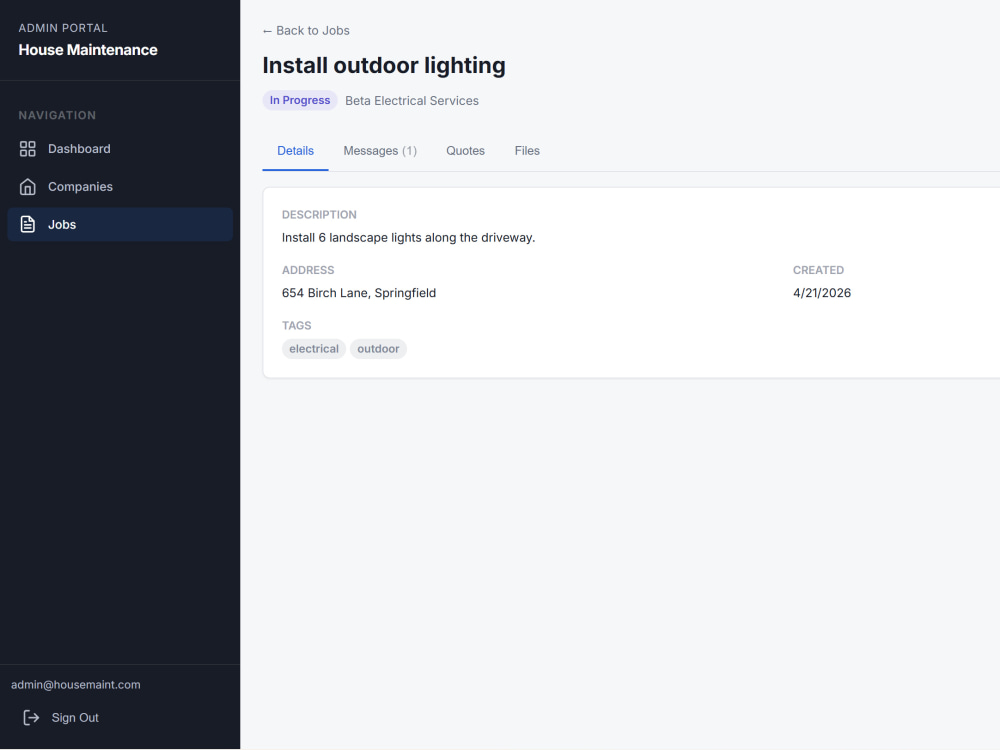Click the In Progress status badge
Viewport: 1000px width, 750px height.
300,100
